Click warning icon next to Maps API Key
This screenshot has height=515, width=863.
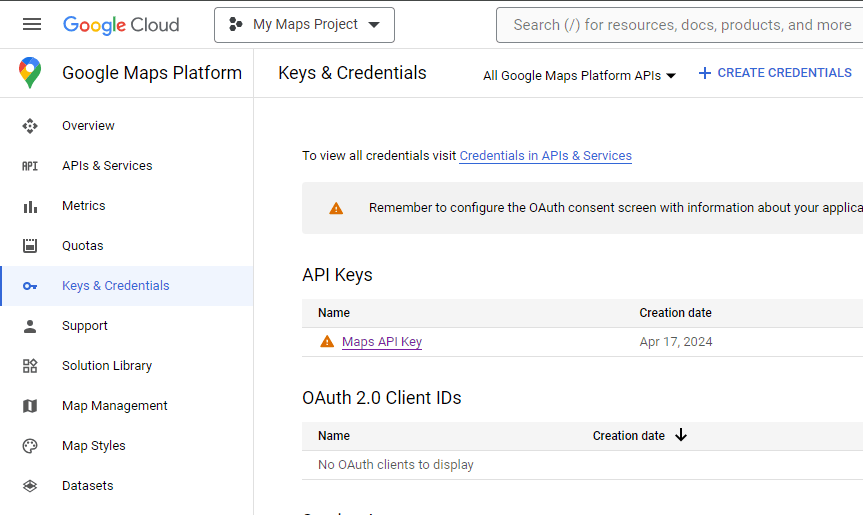[327, 342]
